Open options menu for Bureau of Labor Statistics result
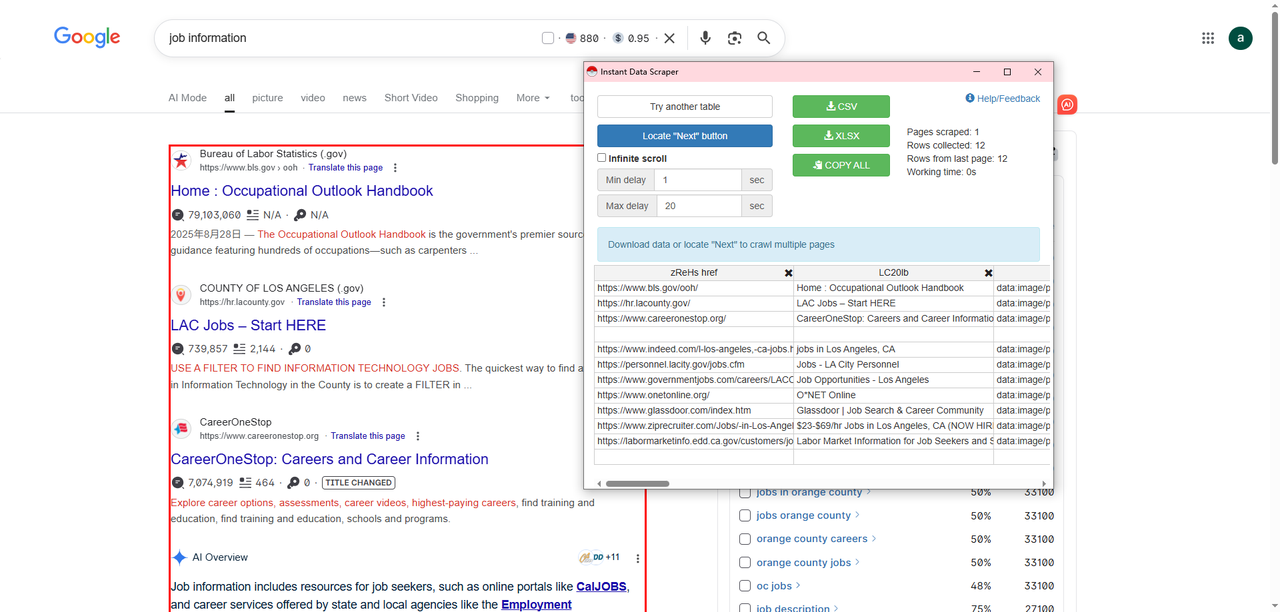This screenshot has height=612, width=1280. point(395,168)
